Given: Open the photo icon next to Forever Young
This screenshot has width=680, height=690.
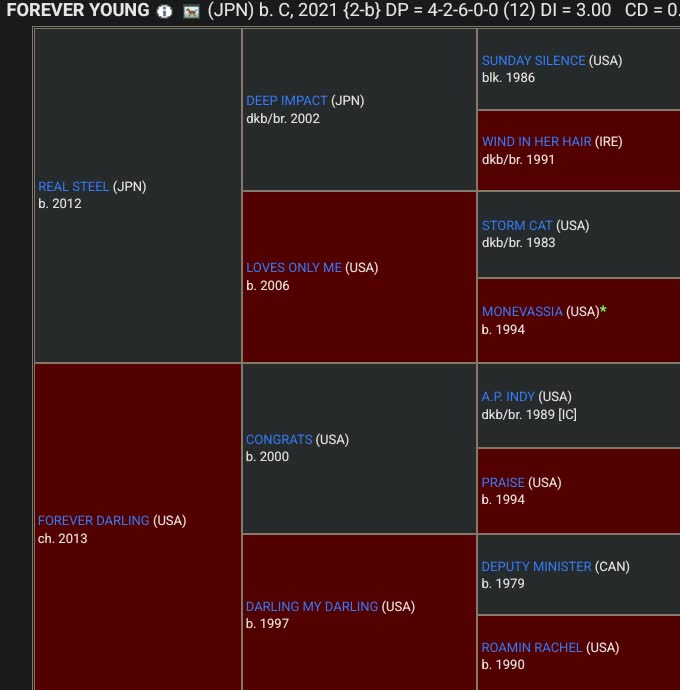Looking at the screenshot, I should point(191,12).
